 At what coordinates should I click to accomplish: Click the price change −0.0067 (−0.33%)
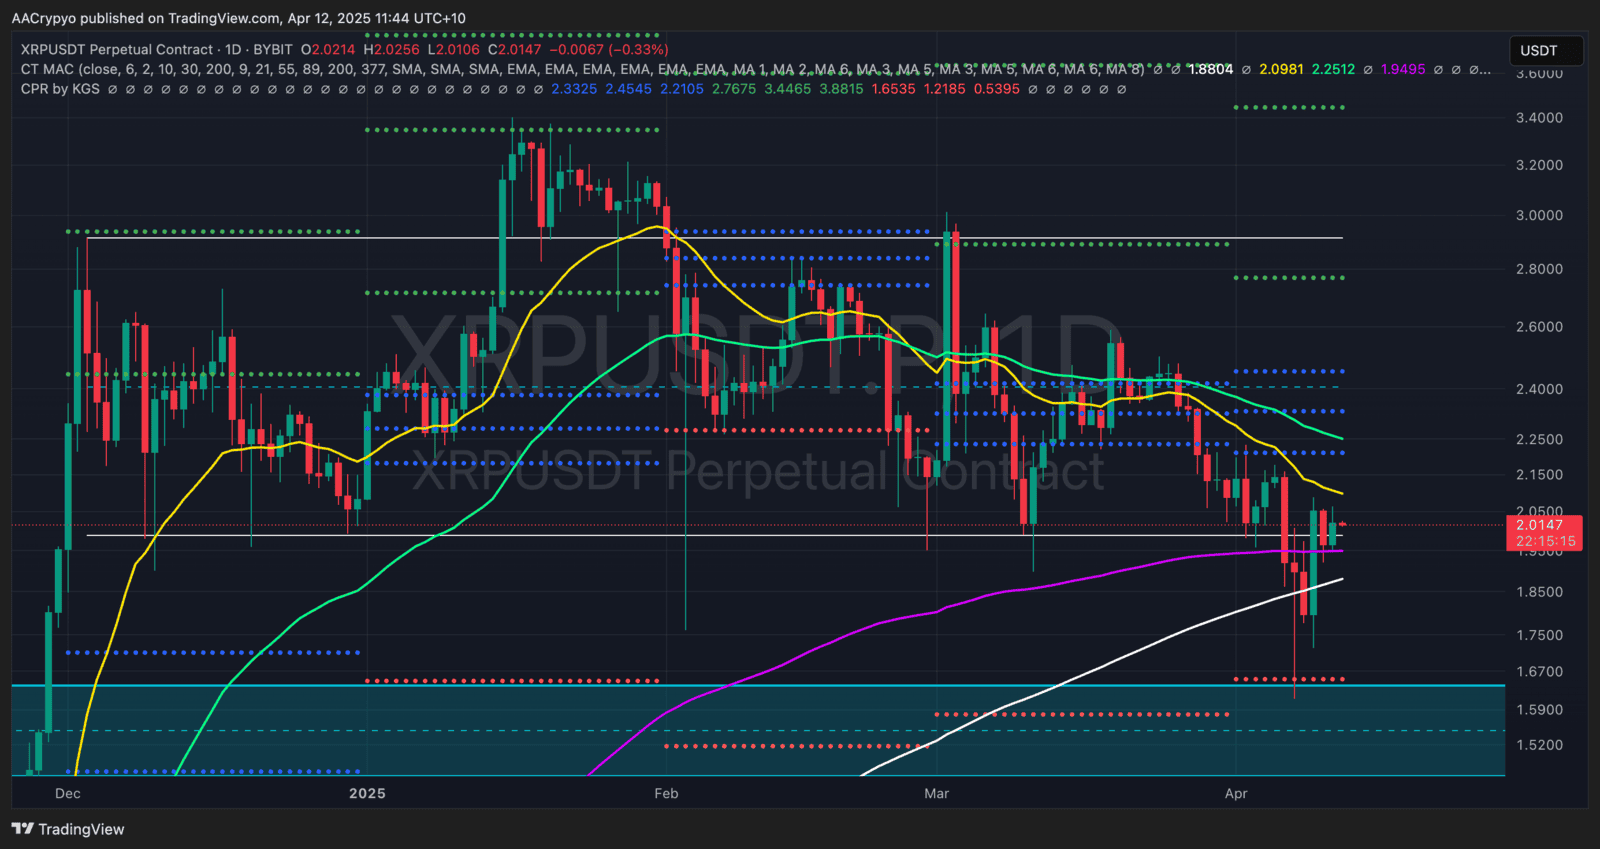click(x=609, y=49)
